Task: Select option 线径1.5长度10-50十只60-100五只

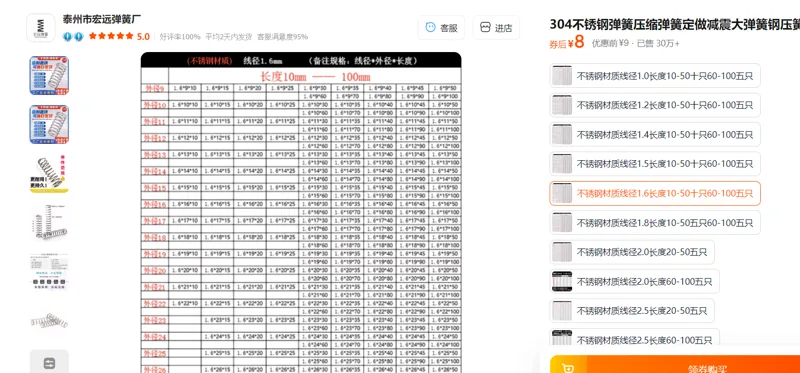Action: click(655, 164)
